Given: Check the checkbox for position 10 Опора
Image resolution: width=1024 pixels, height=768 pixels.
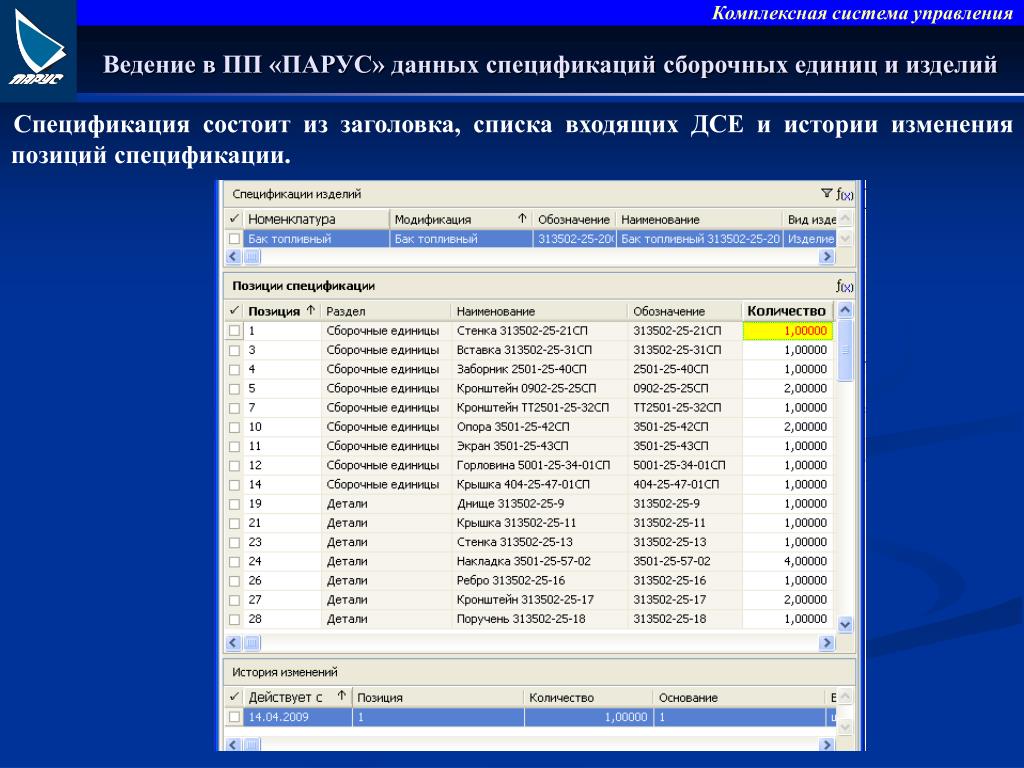Looking at the screenshot, I should (234, 427).
